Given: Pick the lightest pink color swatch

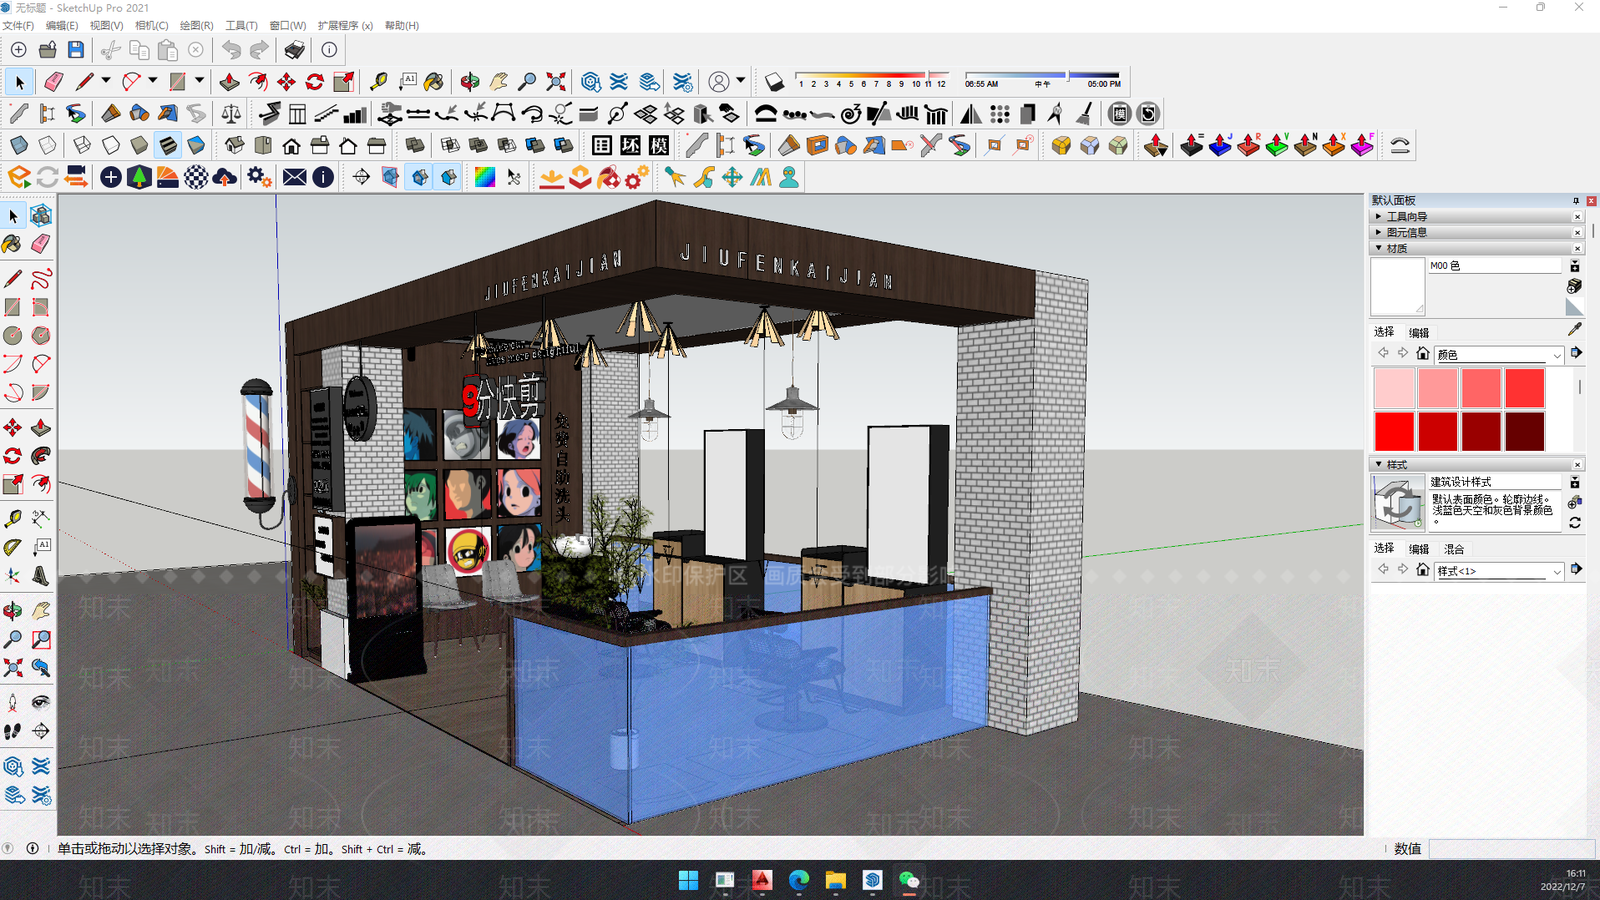Looking at the screenshot, I should pos(1394,388).
